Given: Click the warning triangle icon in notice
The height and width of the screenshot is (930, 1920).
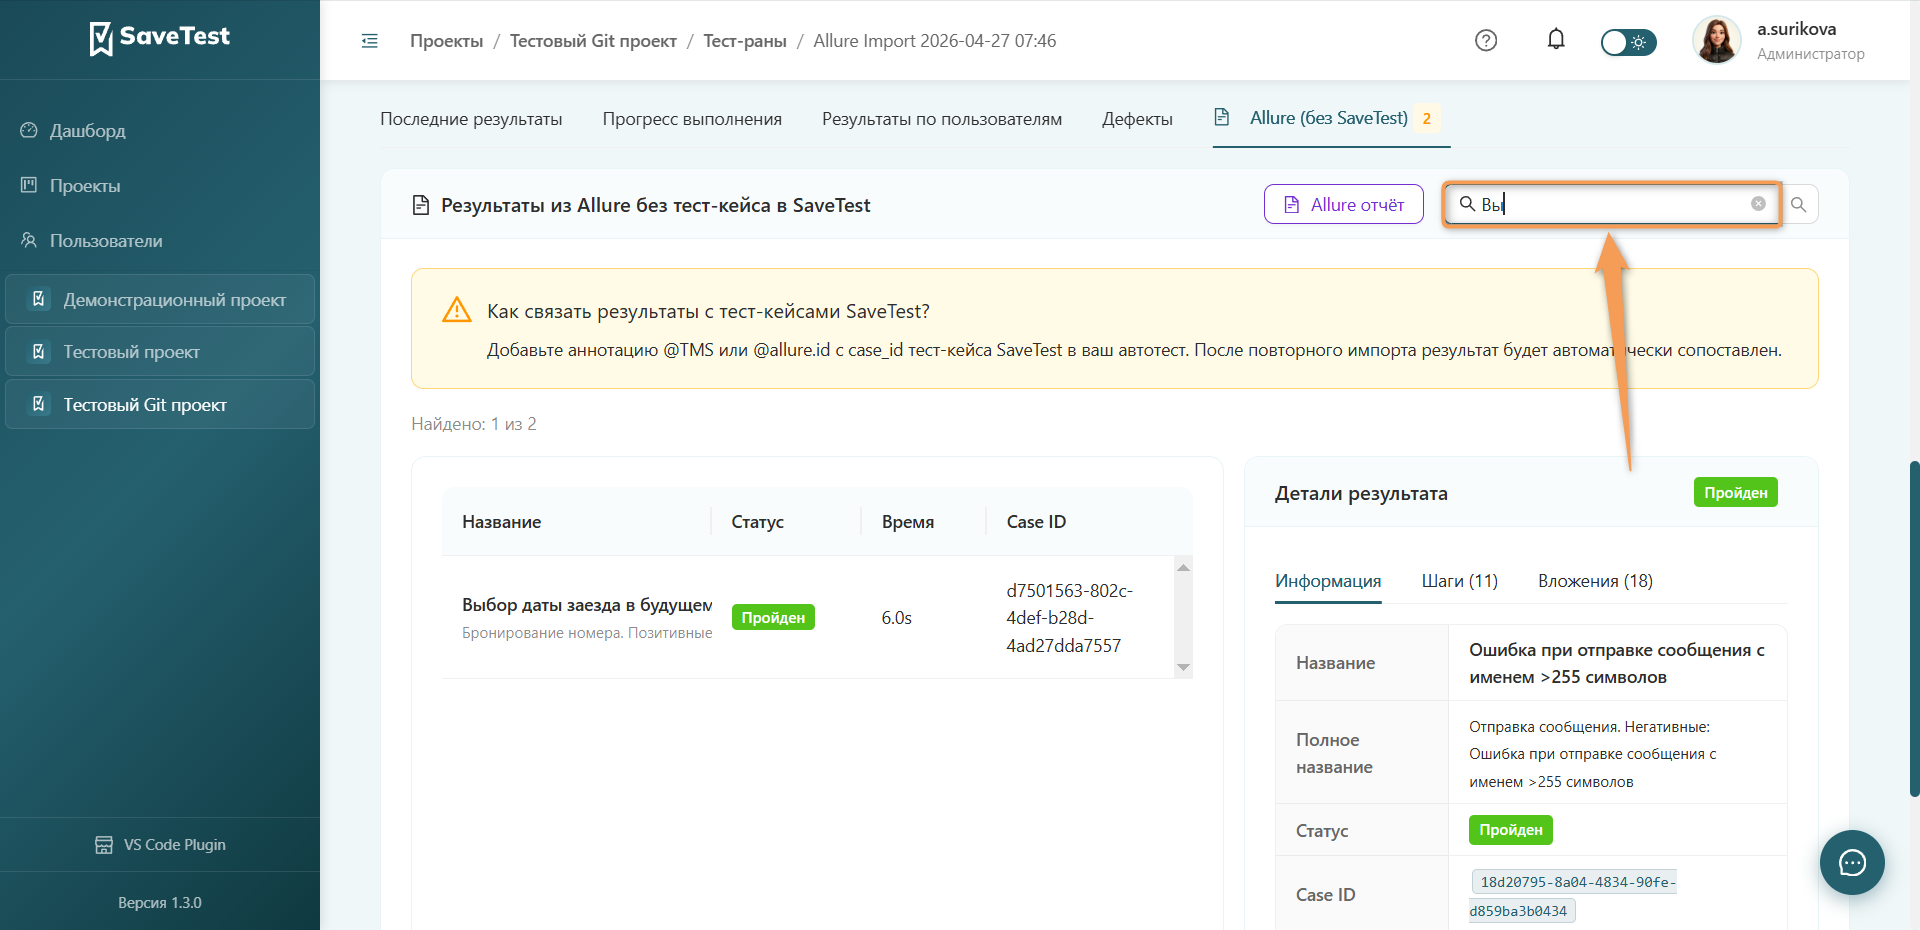Looking at the screenshot, I should [457, 310].
